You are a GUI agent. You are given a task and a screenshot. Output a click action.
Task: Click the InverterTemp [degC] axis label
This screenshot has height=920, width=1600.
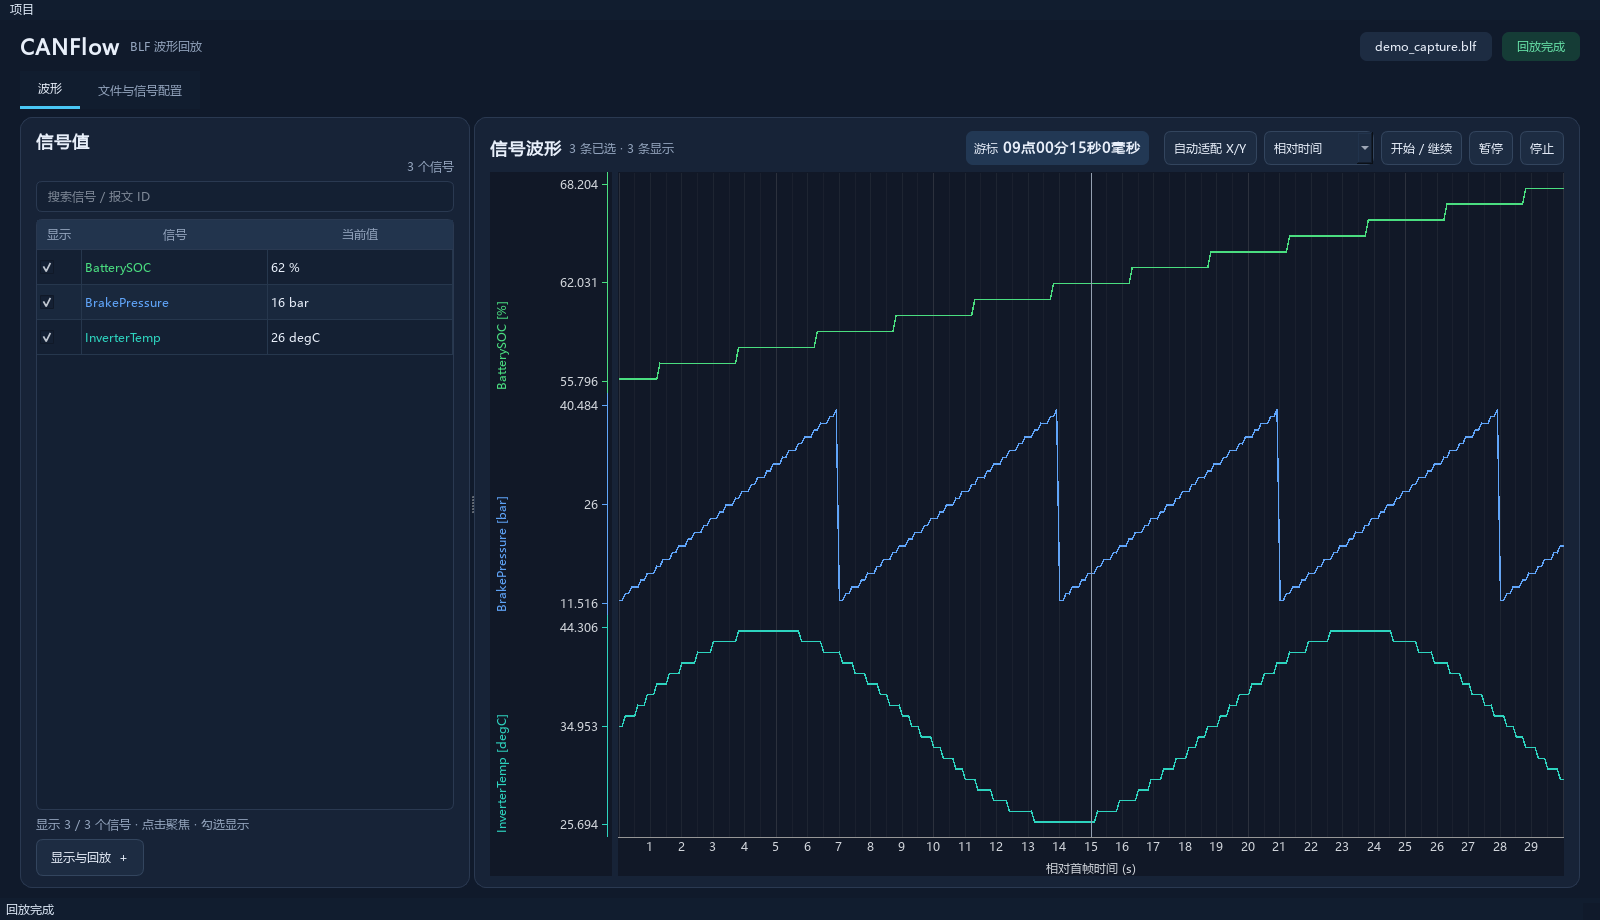[x=502, y=773]
